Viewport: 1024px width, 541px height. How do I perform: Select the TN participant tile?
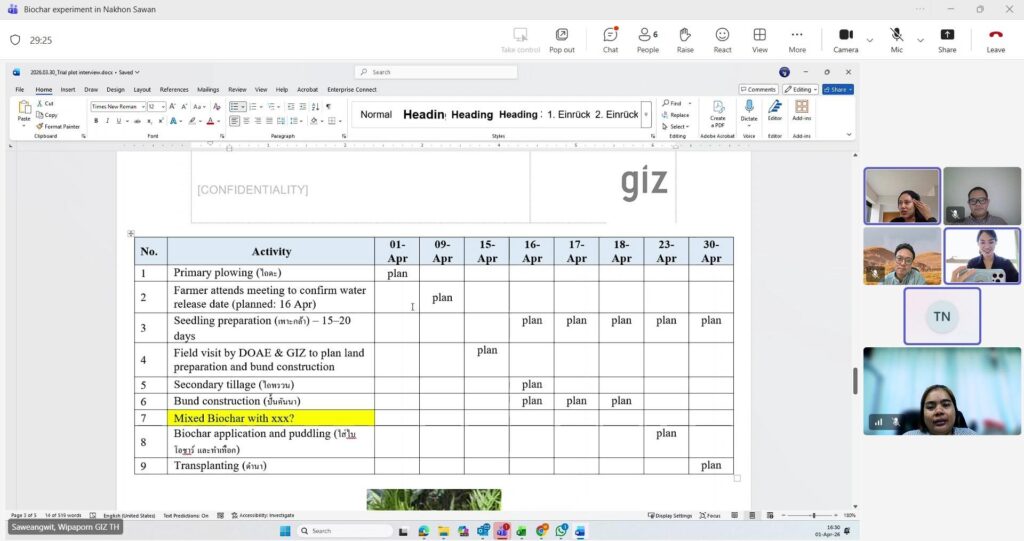tap(942, 316)
